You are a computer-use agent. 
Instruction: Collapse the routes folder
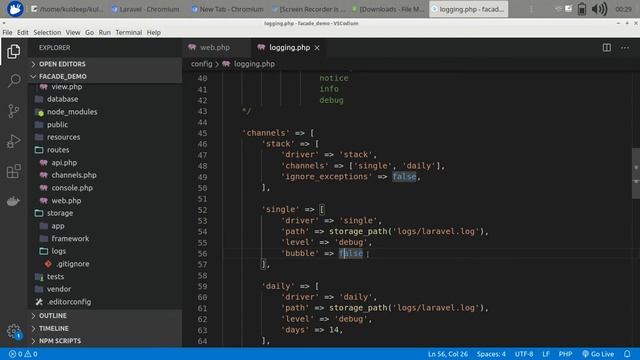tap(58, 150)
